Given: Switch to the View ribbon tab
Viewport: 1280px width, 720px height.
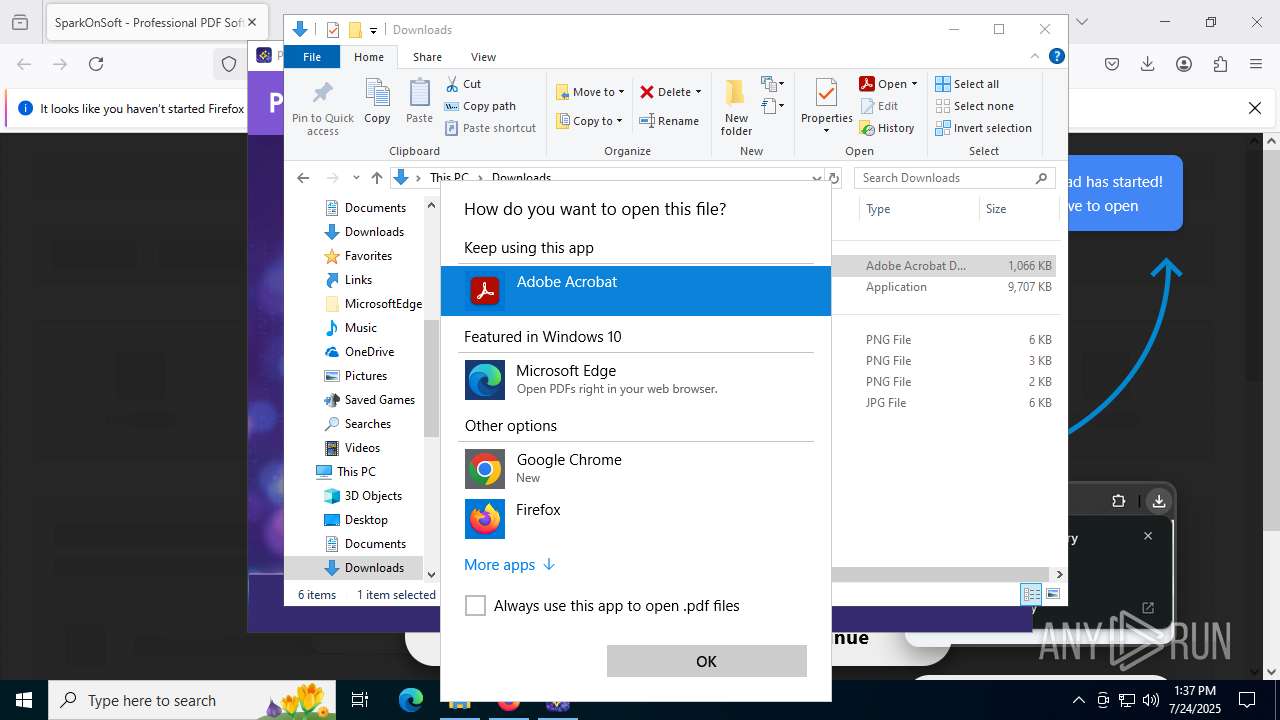Looking at the screenshot, I should [x=483, y=57].
